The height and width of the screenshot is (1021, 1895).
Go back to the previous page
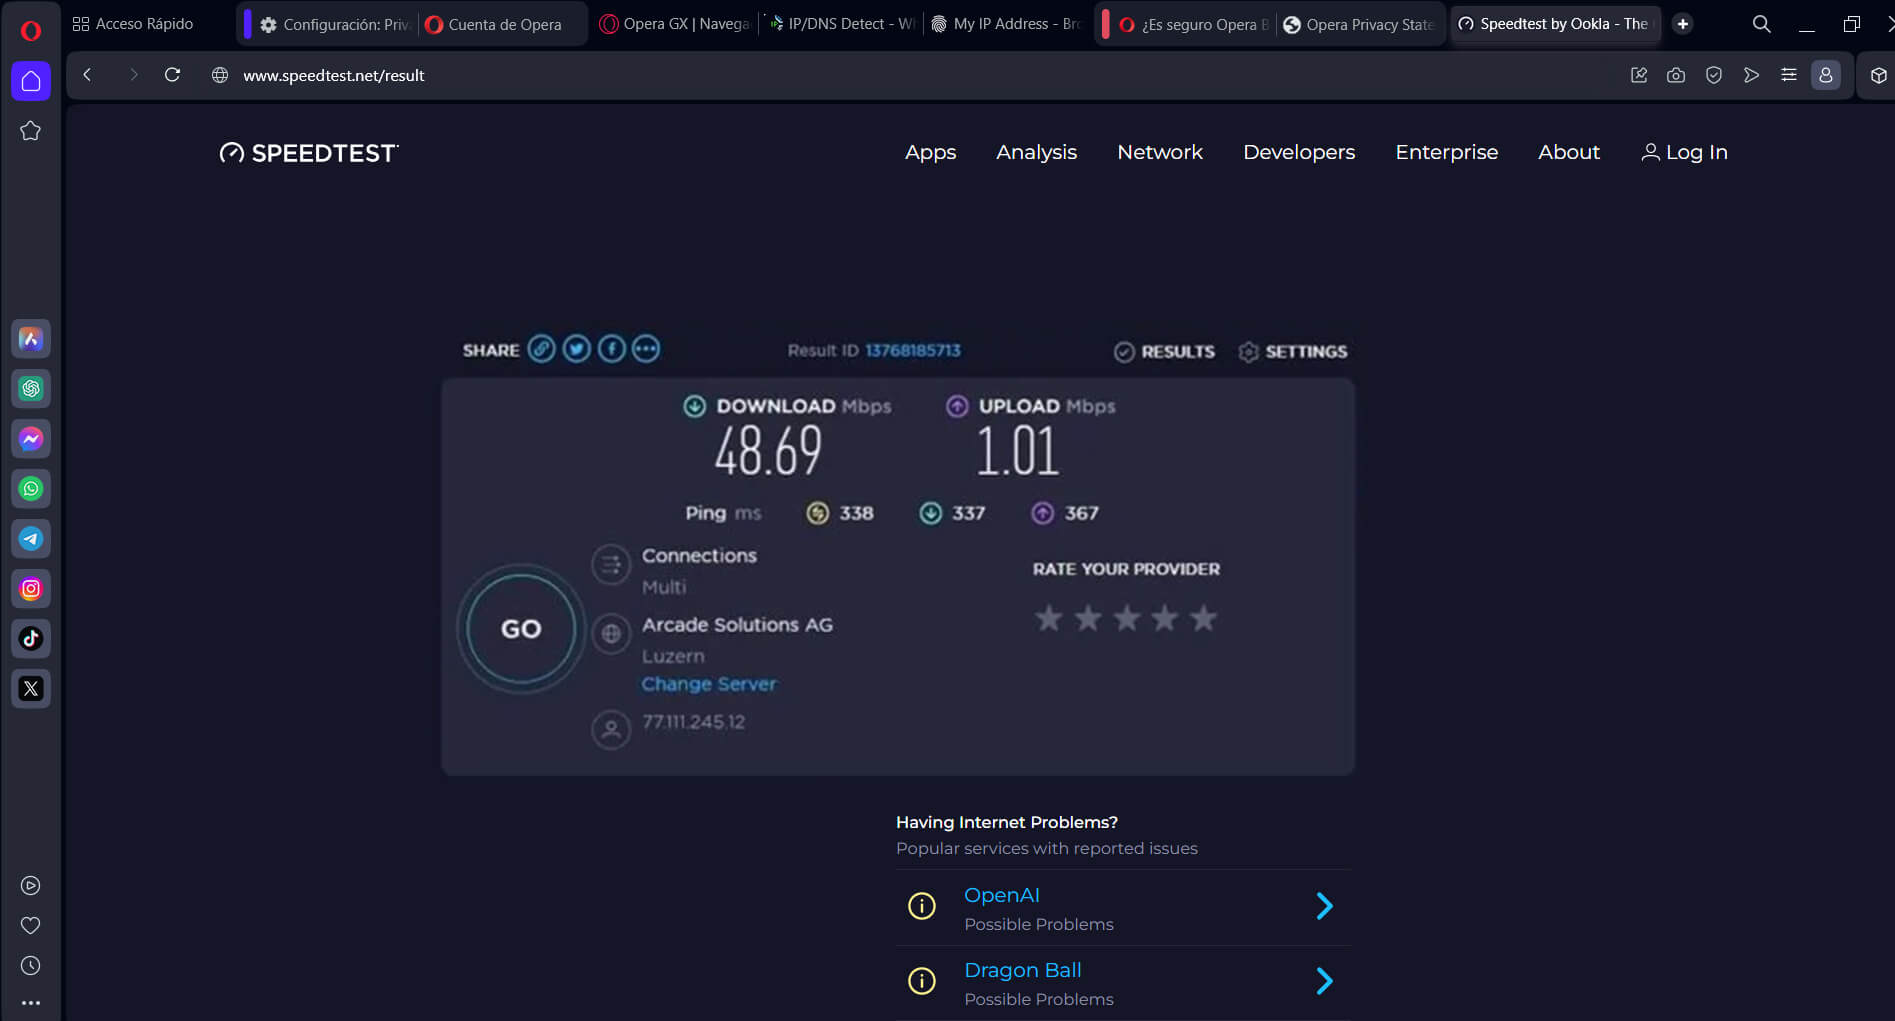pyautogui.click(x=88, y=75)
